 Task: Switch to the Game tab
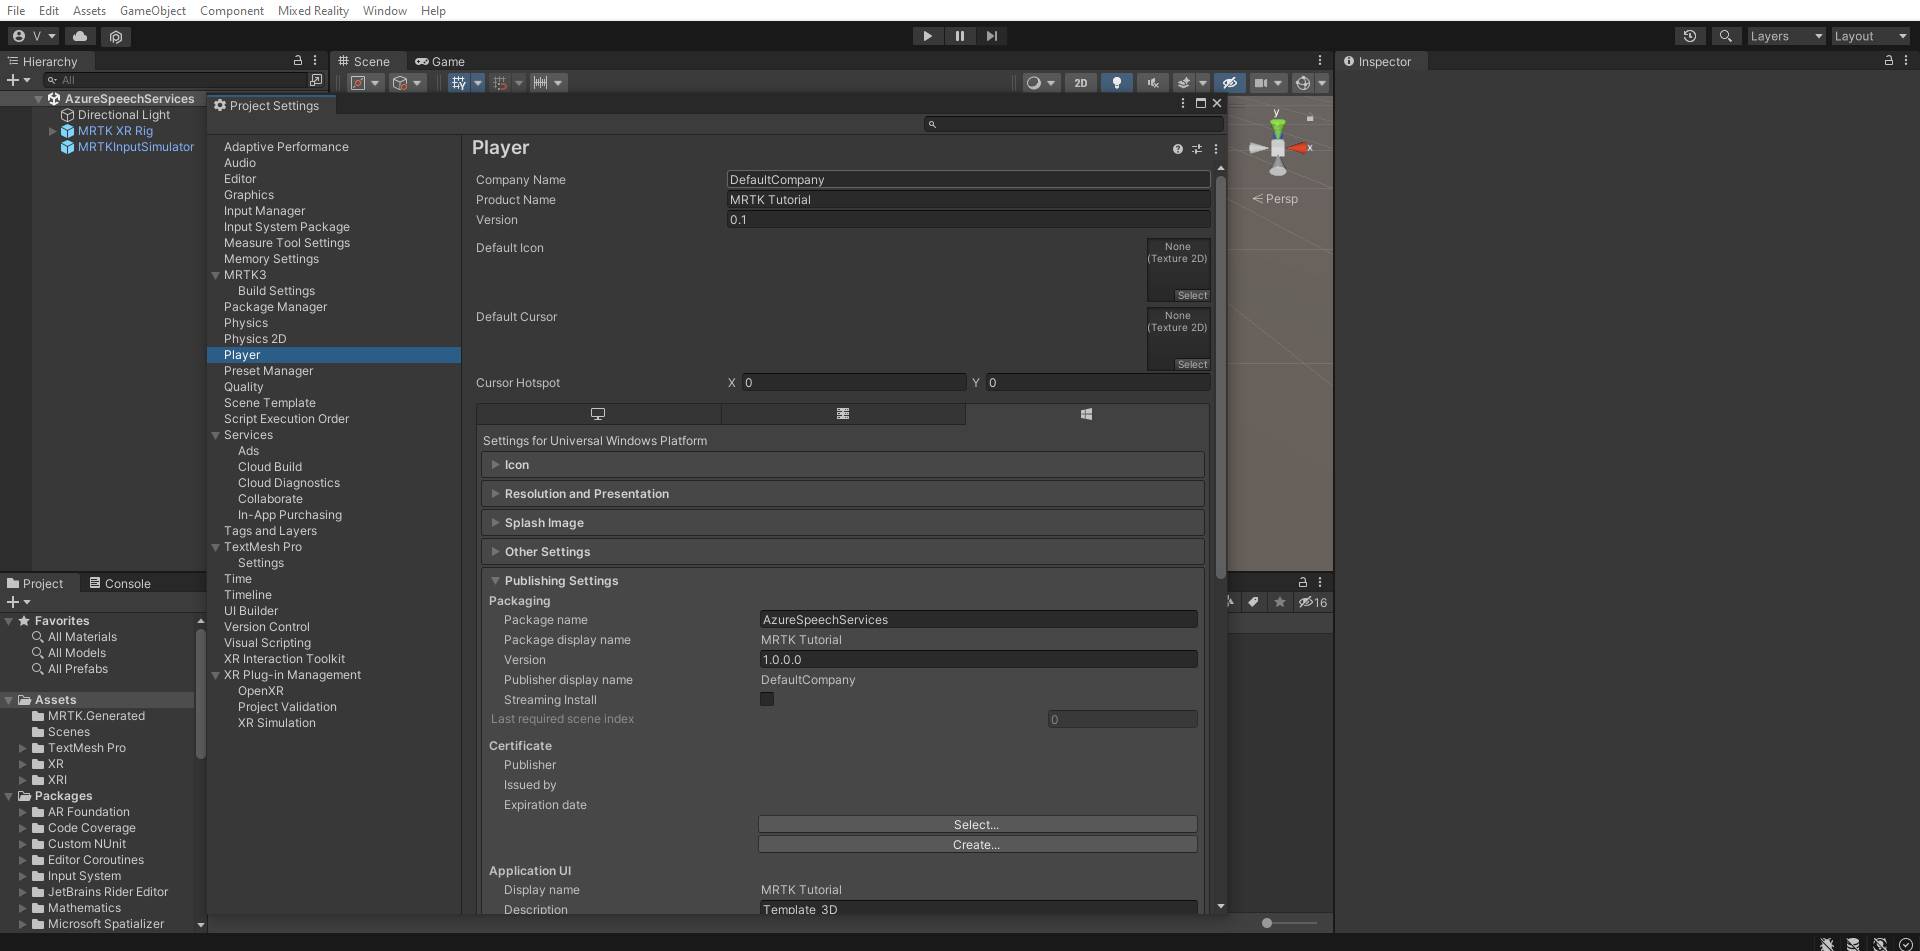pos(440,61)
